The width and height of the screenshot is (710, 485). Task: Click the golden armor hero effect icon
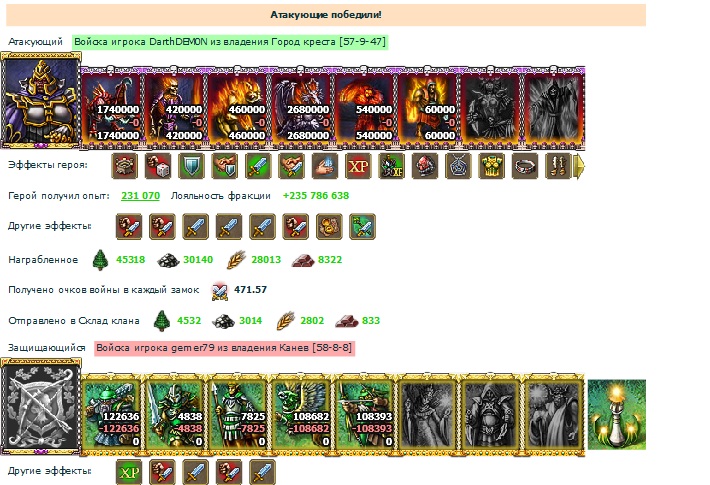pos(492,166)
